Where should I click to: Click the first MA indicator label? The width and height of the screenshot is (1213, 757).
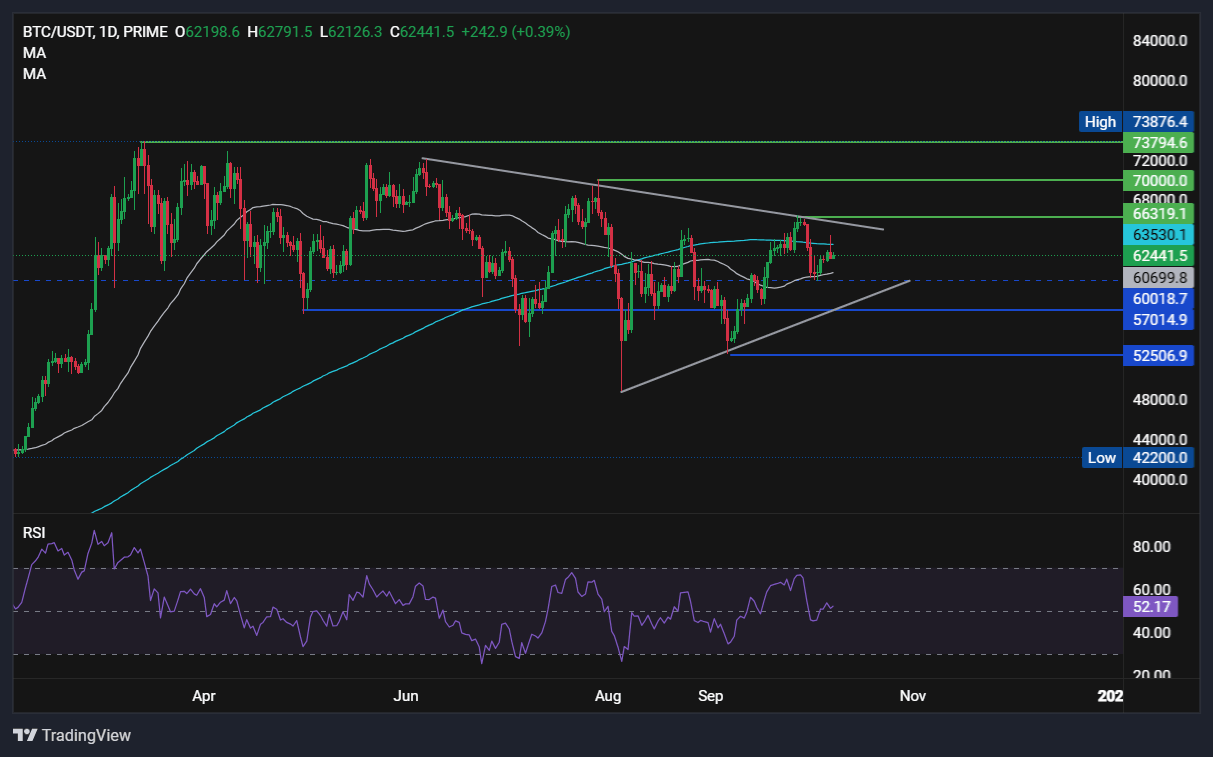(34, 53)
